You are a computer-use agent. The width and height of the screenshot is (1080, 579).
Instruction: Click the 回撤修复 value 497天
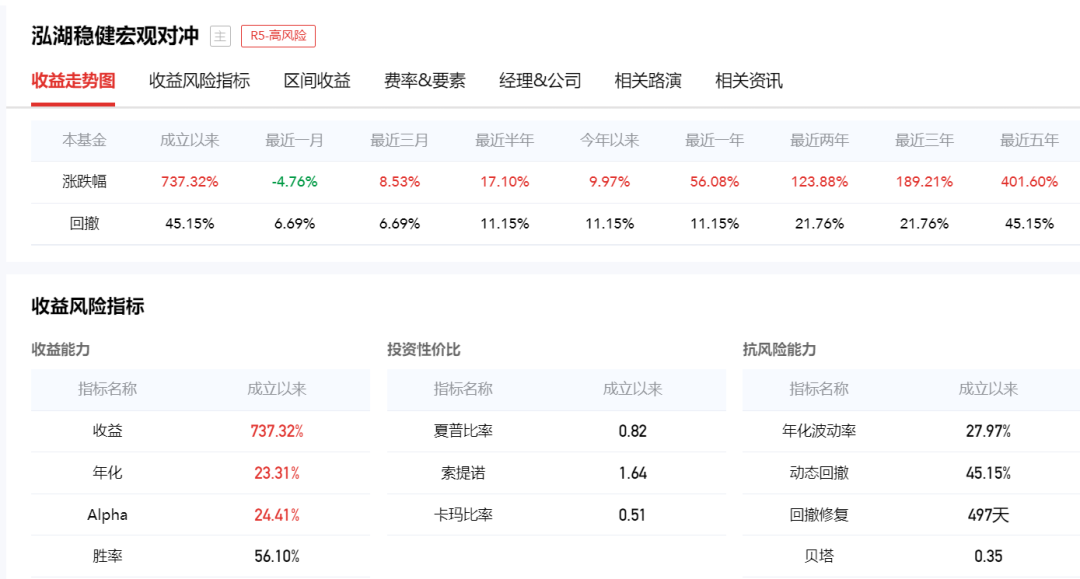coord(988,515)
